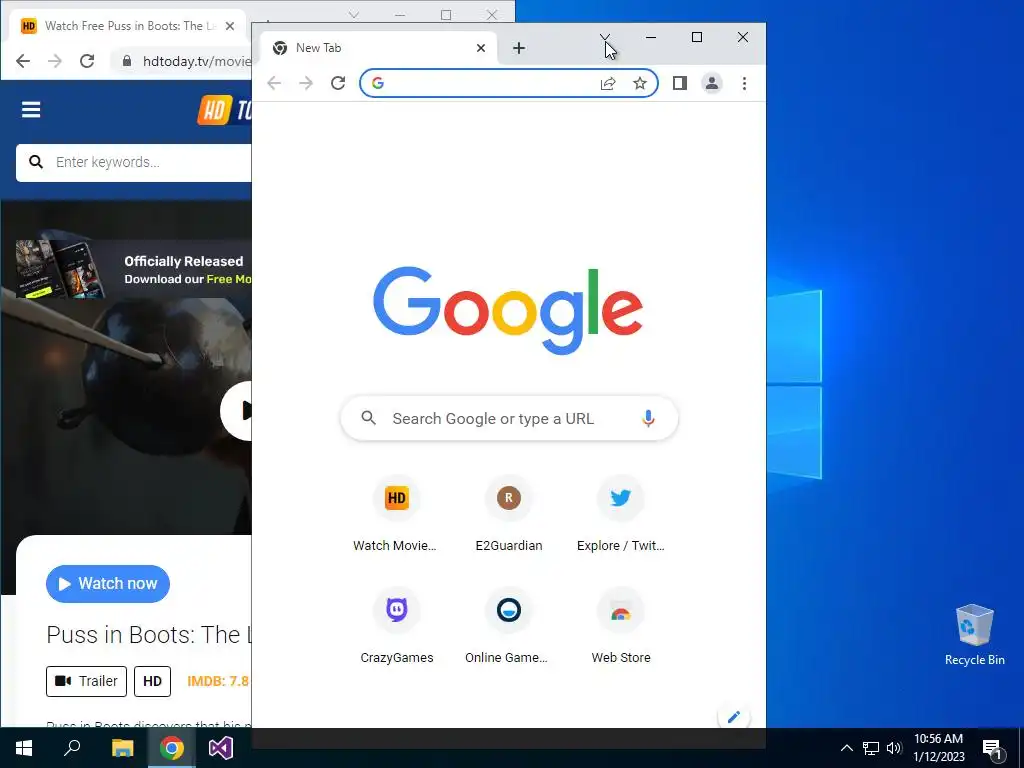Viewport: 1024px width, 768px height.
Task: Click the movie title Puss in Boots heading
Action: coord(149,635)
